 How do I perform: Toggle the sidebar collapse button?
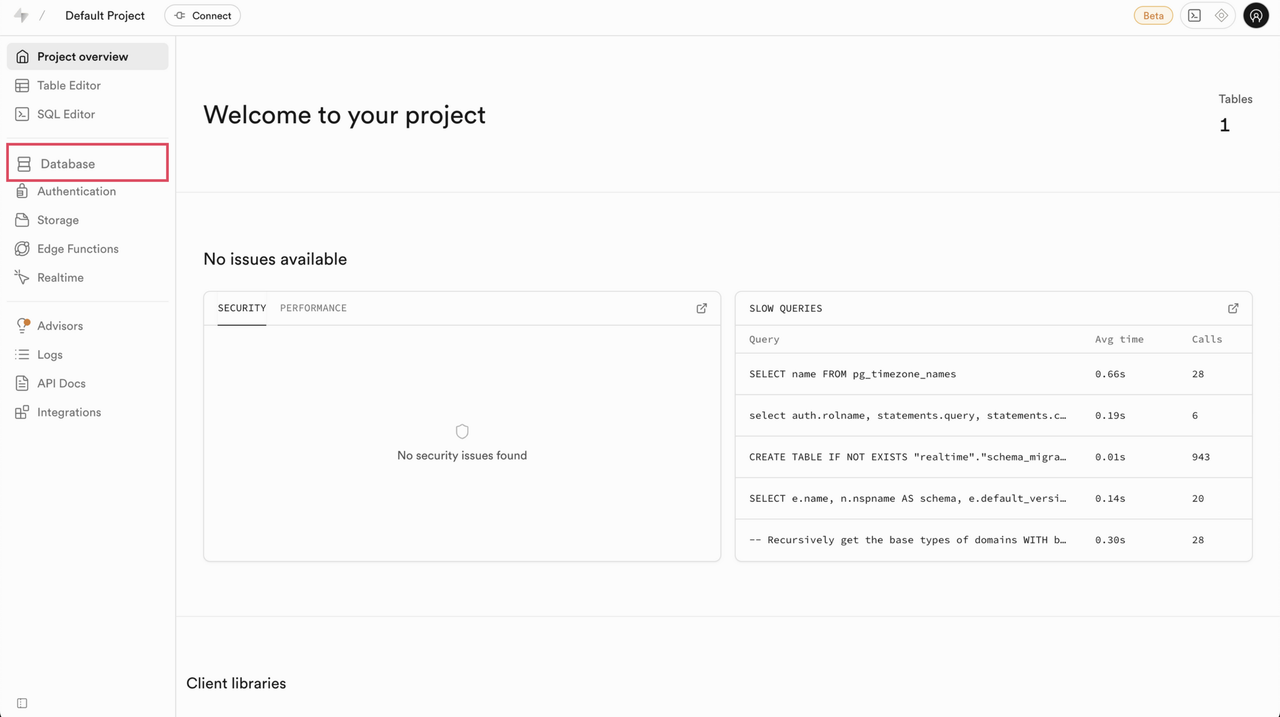[x=22, y=703]
